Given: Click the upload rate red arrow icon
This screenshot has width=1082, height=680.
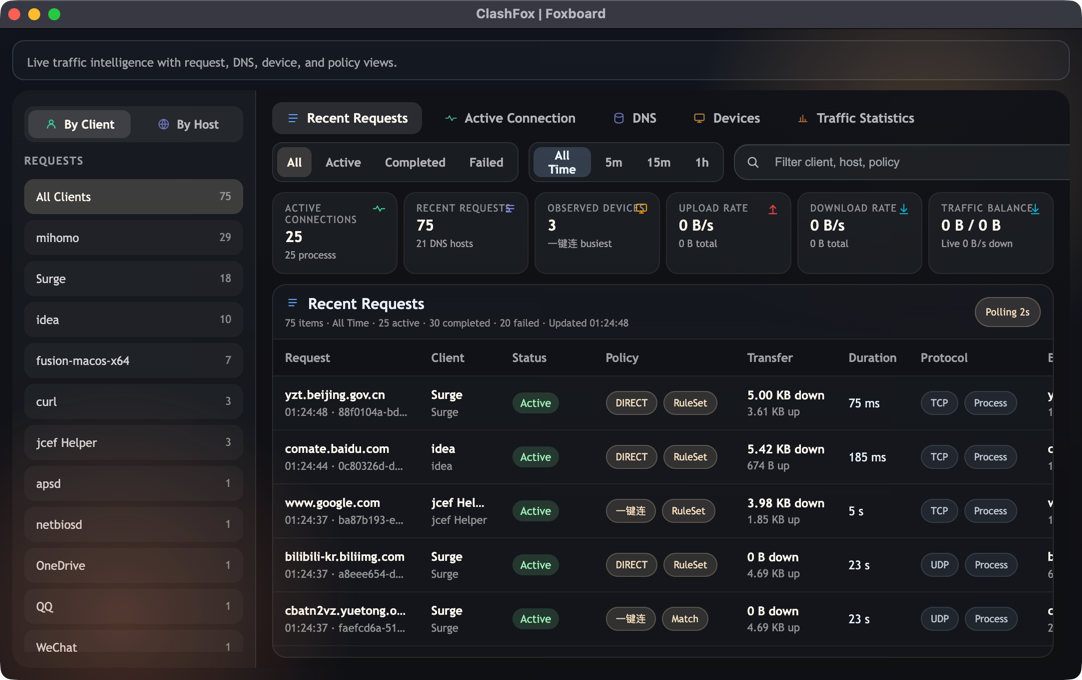Looking at the screenshot, I should click(x=771, y=208).
